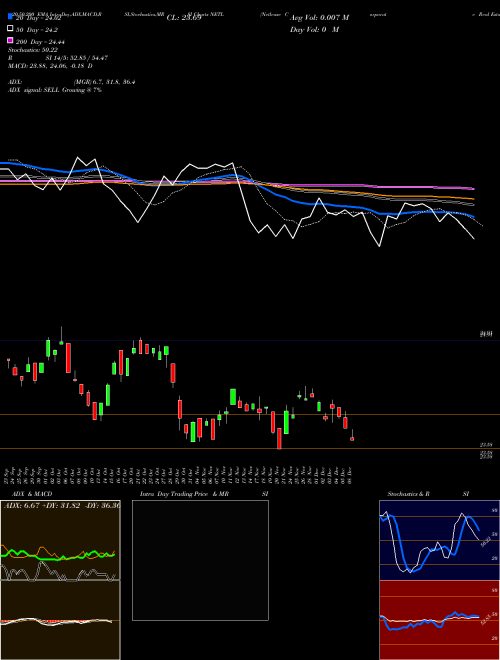Click the date labels axis under candles
This screenshot has width=500, height=660.
[x=179, y=476]
